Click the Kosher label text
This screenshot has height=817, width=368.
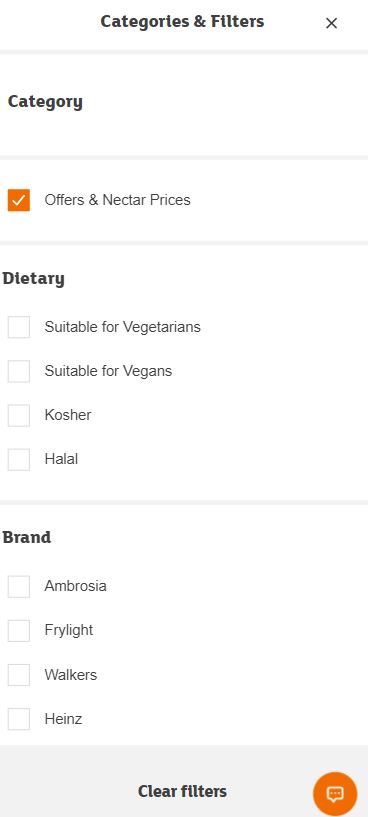pos(68,415)
